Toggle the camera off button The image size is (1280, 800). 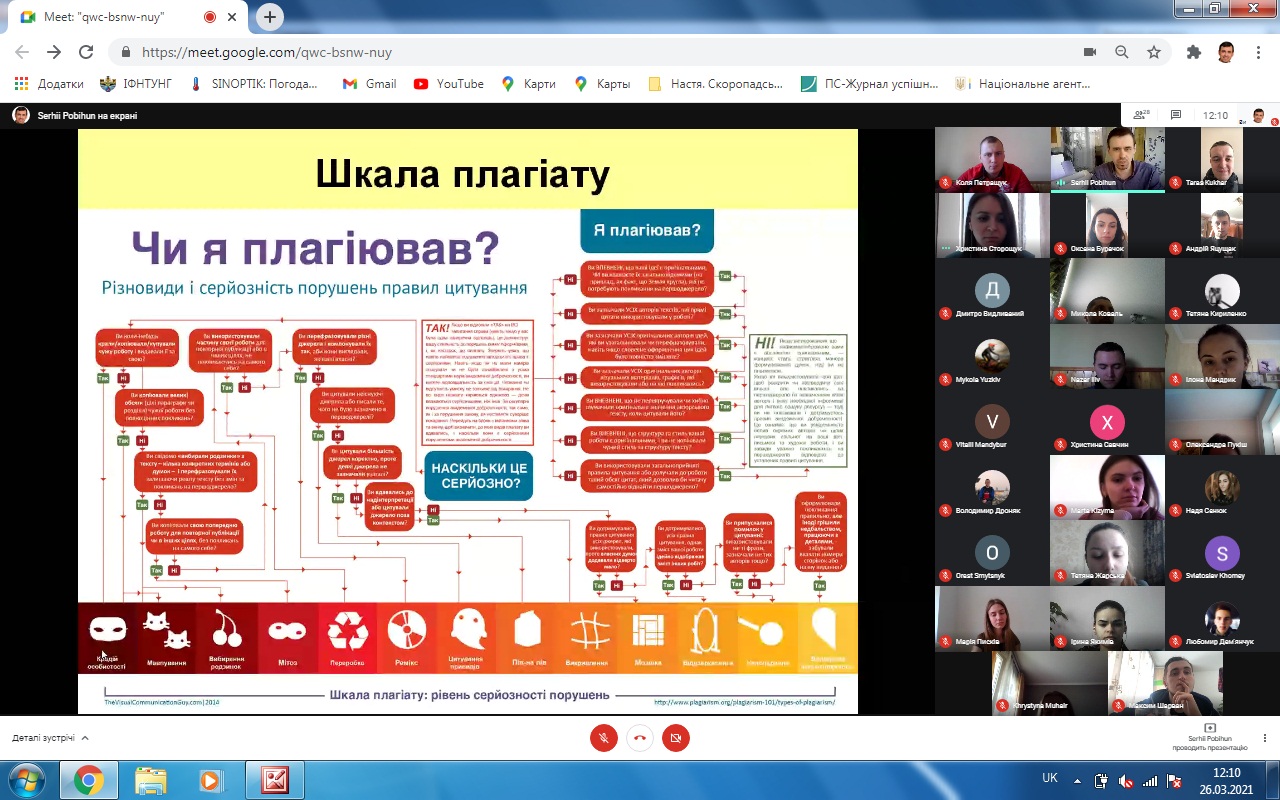click(676, 738)
